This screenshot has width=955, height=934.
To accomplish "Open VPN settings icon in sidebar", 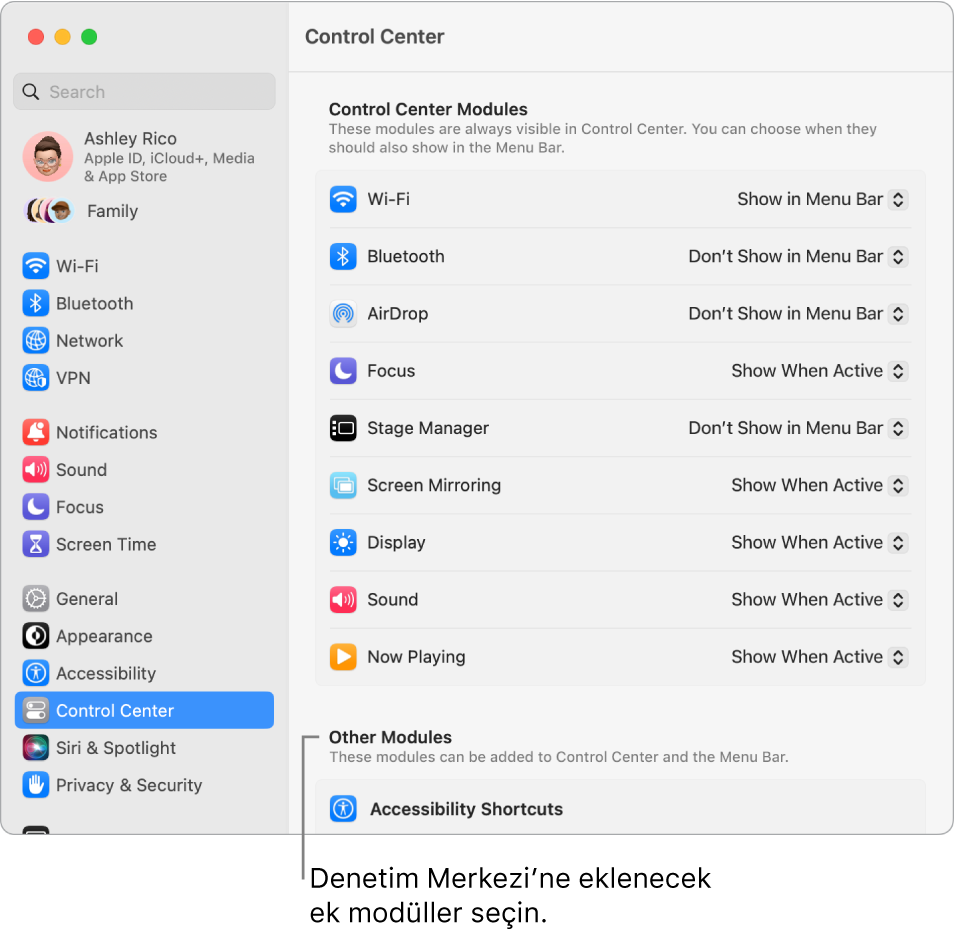I will tap(36, 378).
